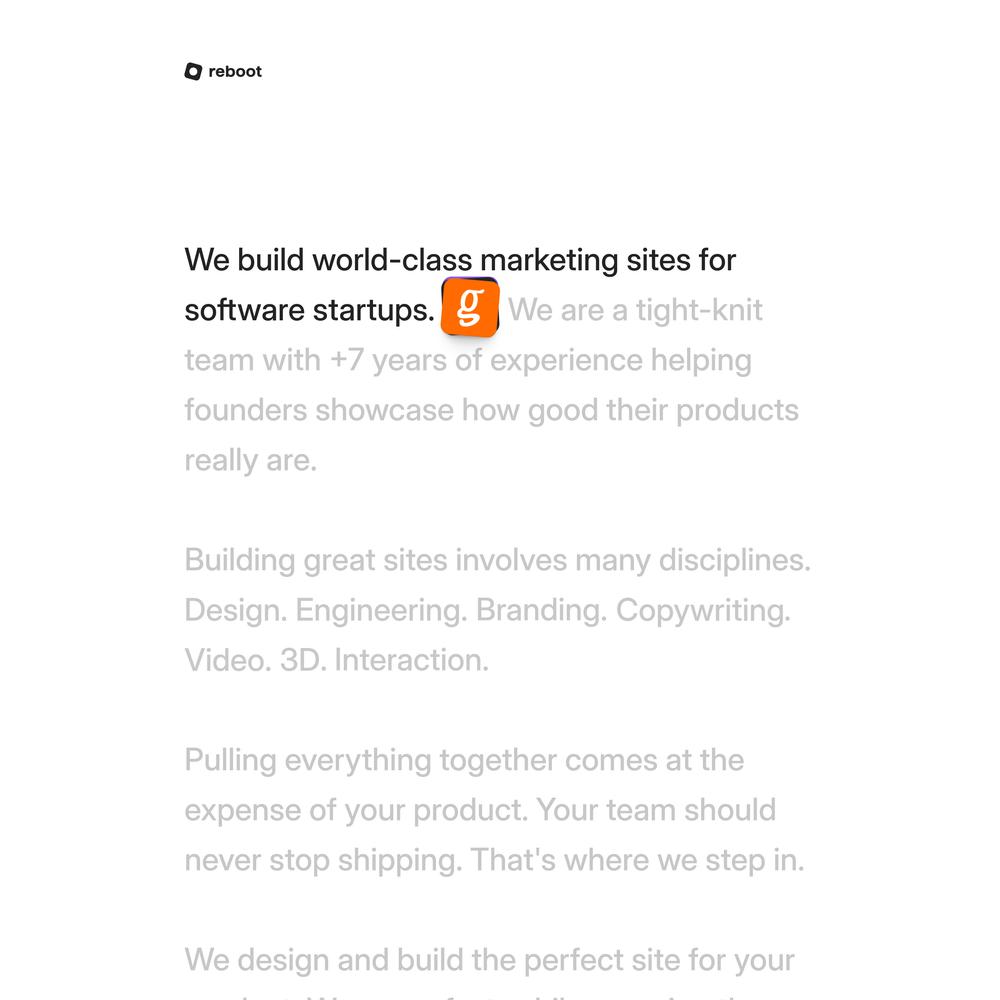The width and height of the screenshot is (1000, 1000).
Task: Click the line "Building great sites involves many disciplines."
Action: pyautogui.click(x=497, y=560)
